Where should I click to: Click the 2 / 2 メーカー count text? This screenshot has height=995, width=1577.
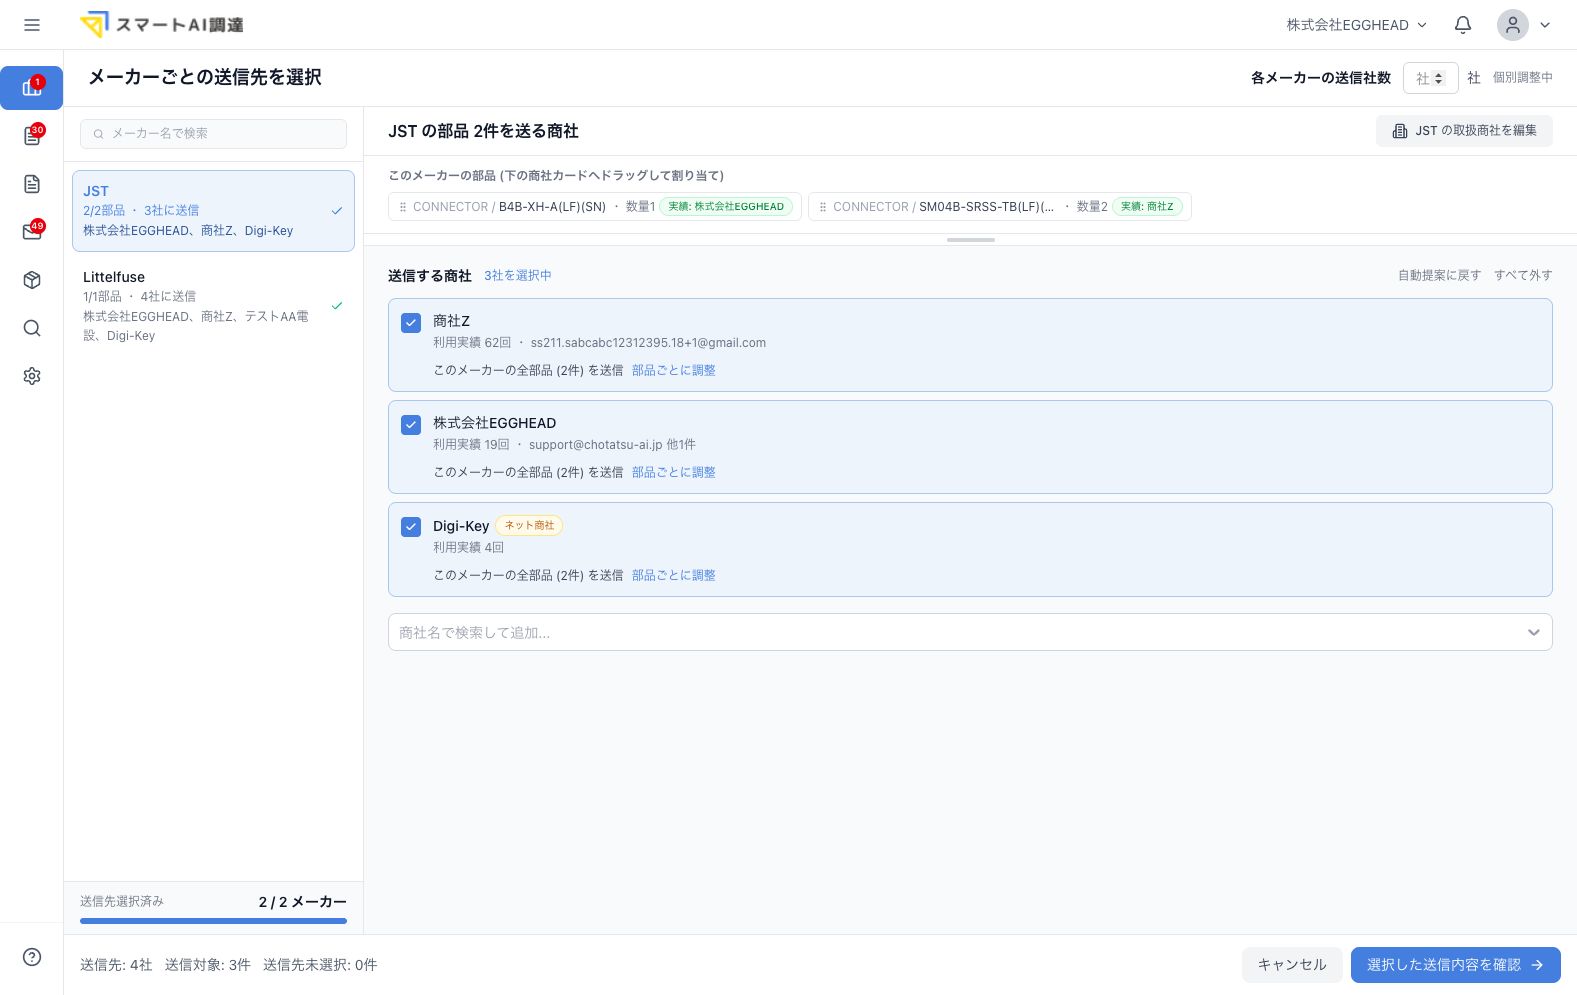(303, 902)
